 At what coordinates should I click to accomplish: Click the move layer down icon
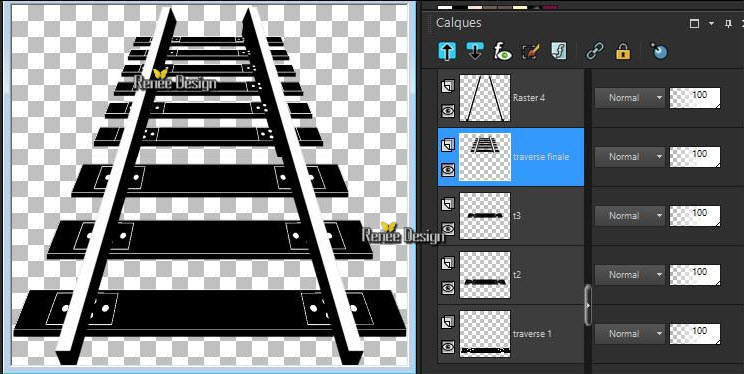pyautogui.click(x=474, y=51)
